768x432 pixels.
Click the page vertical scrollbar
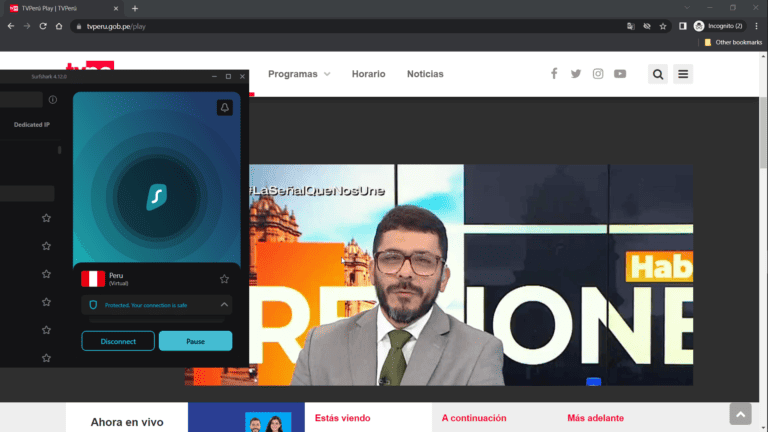pyautogui.click(x=763, y=132)
